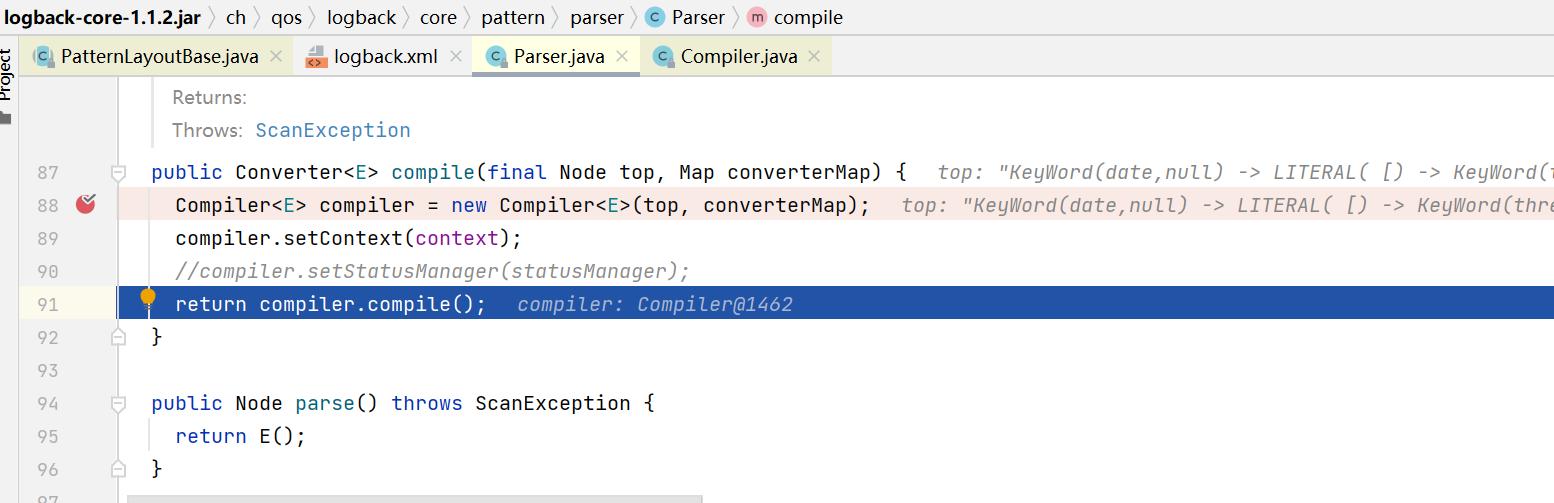Collapse the parse method at line 94
Screen dimensions: 1554x503
pos(118,403)
